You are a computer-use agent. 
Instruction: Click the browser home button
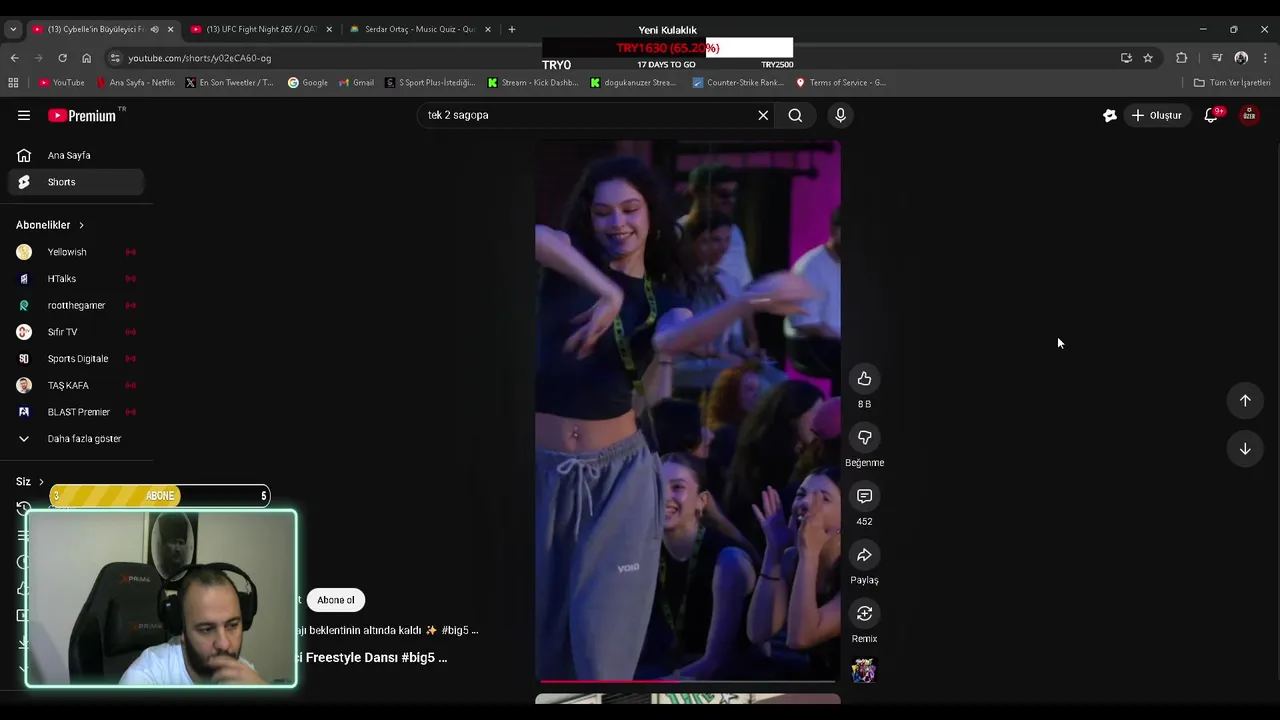tap(86, 58)
